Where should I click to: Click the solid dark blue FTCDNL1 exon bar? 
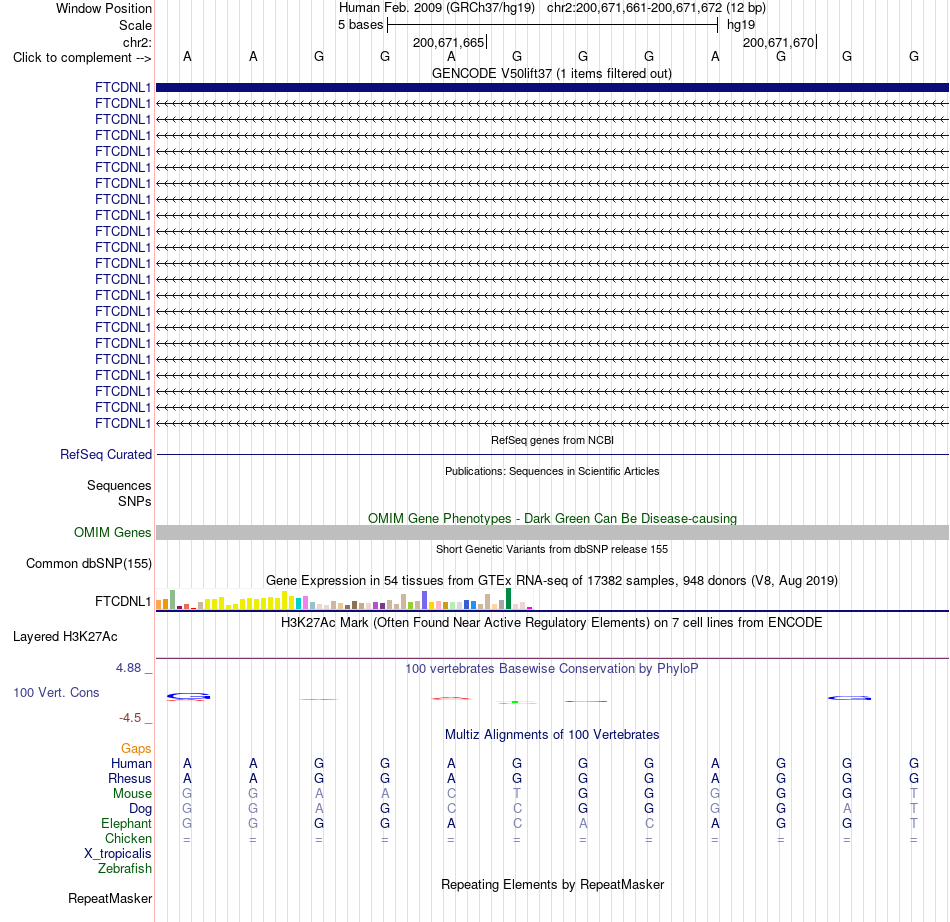552,87
